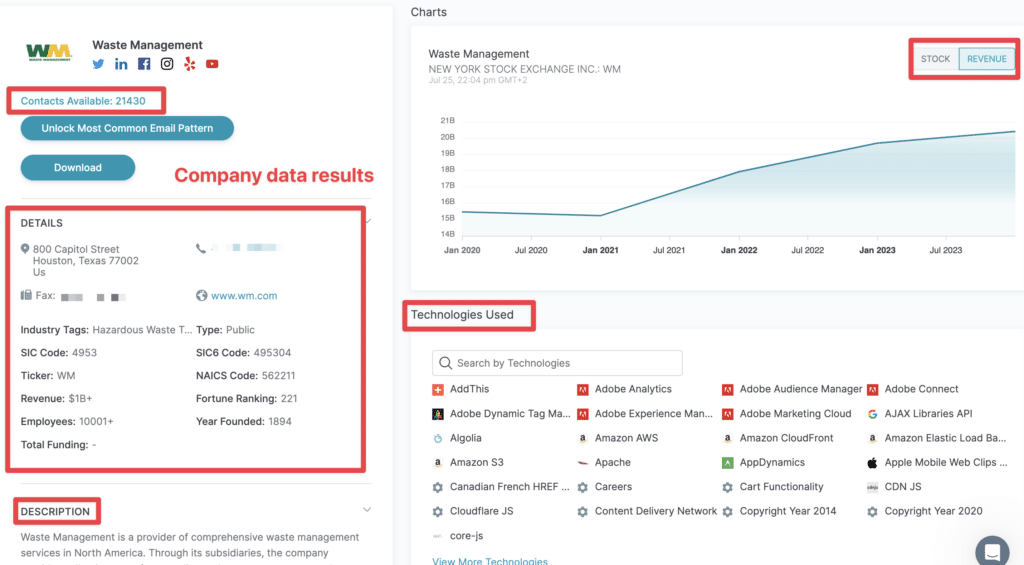Viewport: 1024px width, 565px height.
Task: Open Waste Management's Twitter profile icon
Action: click(x=98, y=64)
